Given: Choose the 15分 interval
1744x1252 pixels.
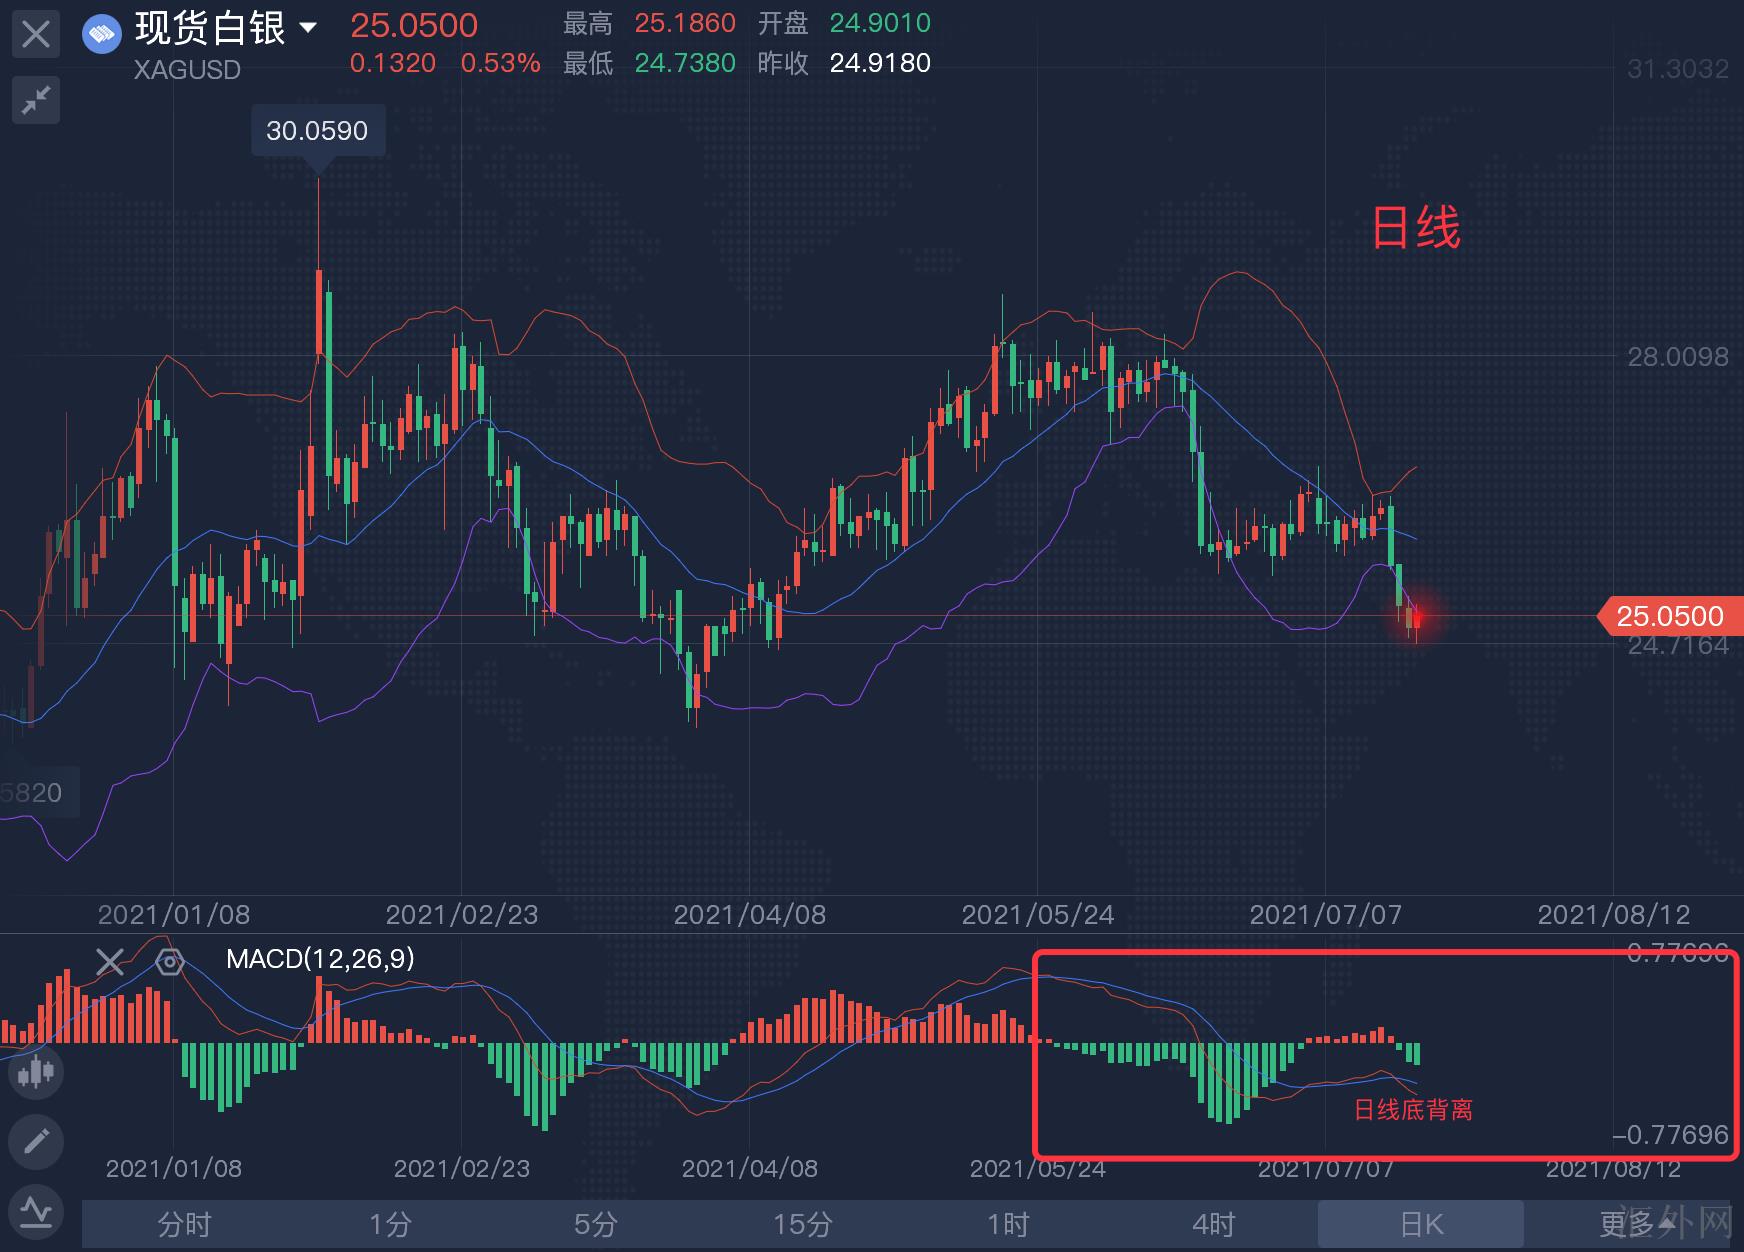Looking at the screenshot, I should [802, 1224].
